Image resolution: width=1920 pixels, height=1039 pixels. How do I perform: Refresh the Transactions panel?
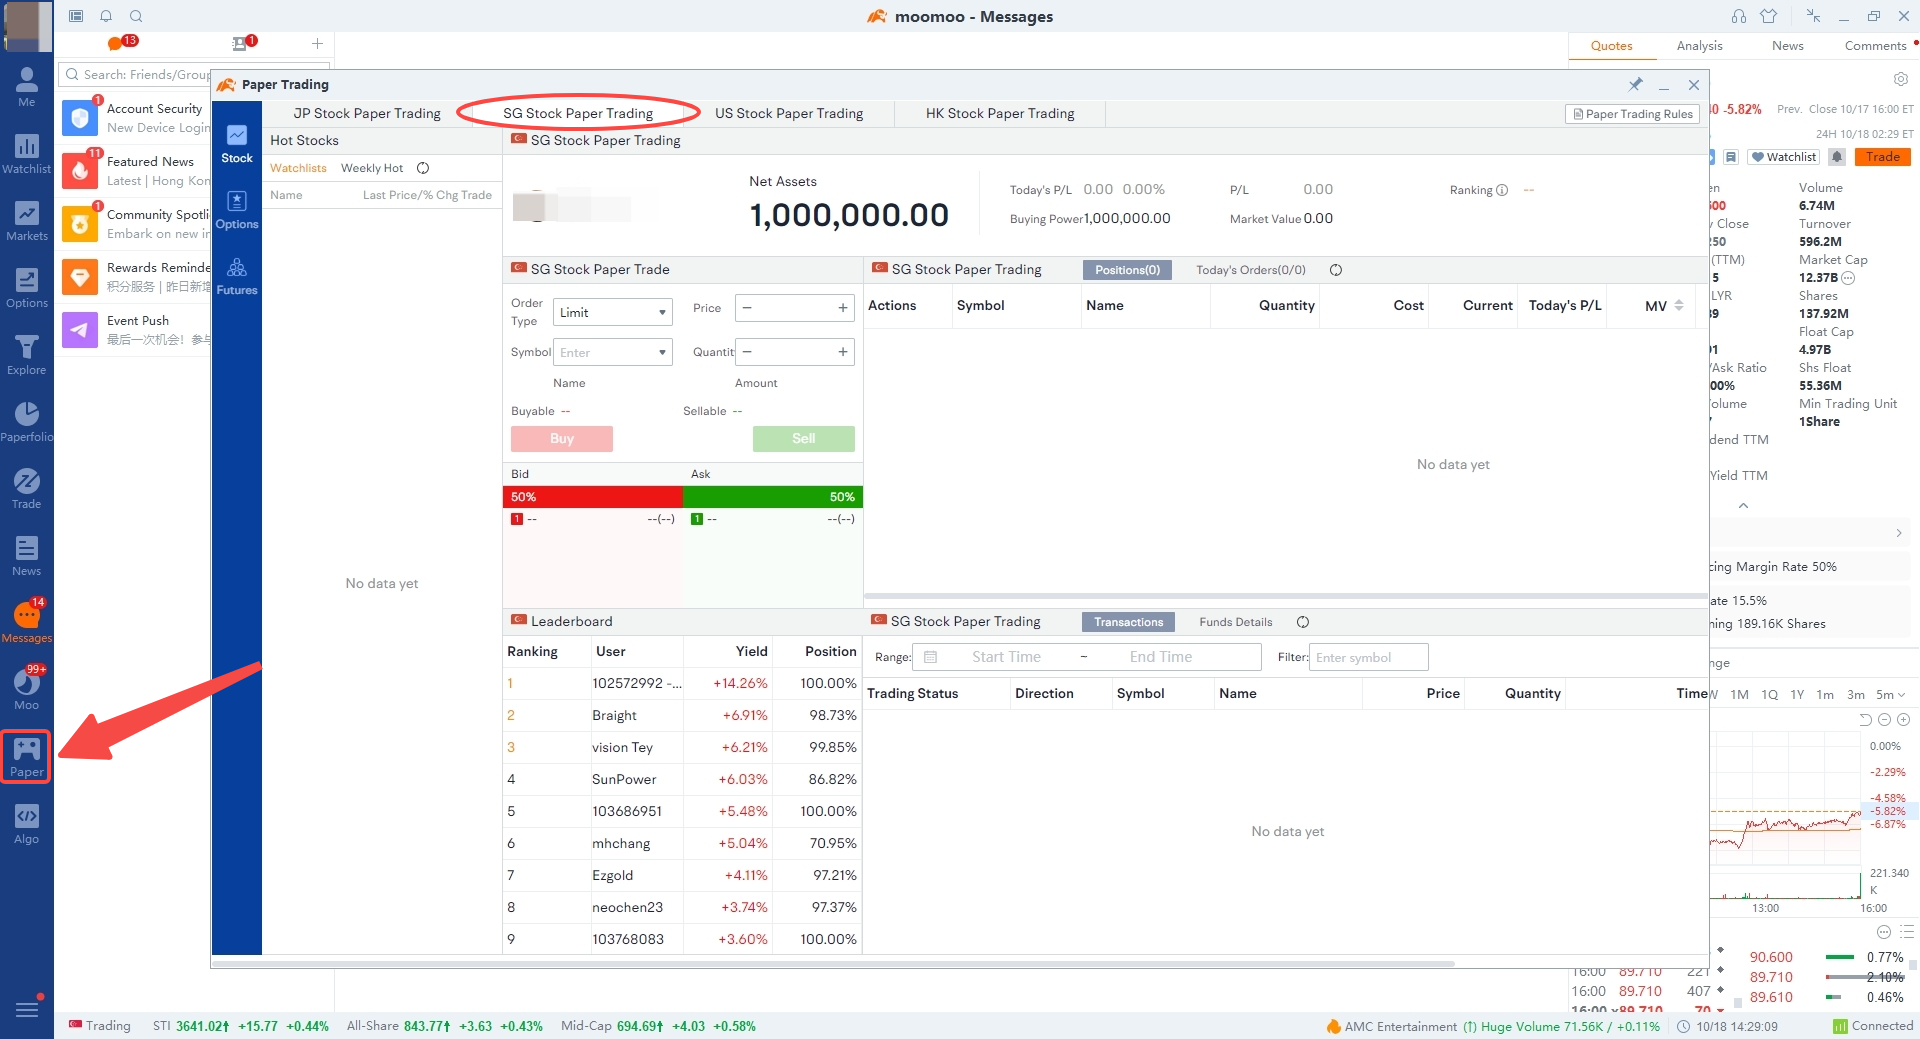(x=1303, y=622)
